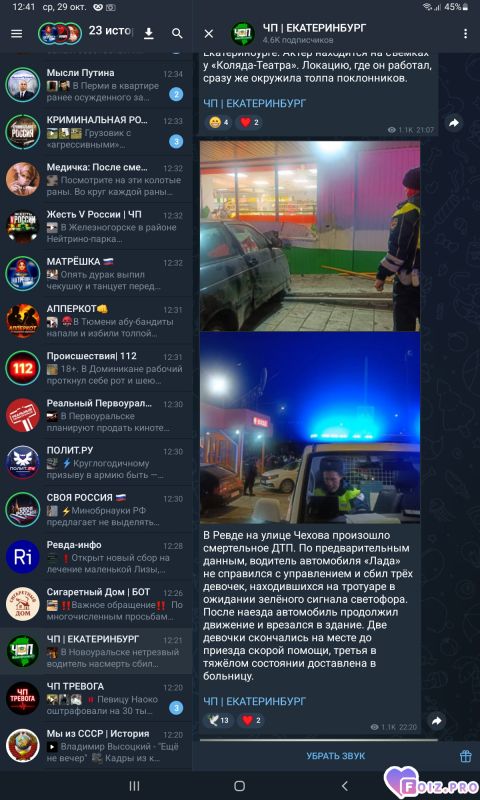Tap the download arrow icon in header
This screenshot has height=800, width=480.
click(148, 34)
